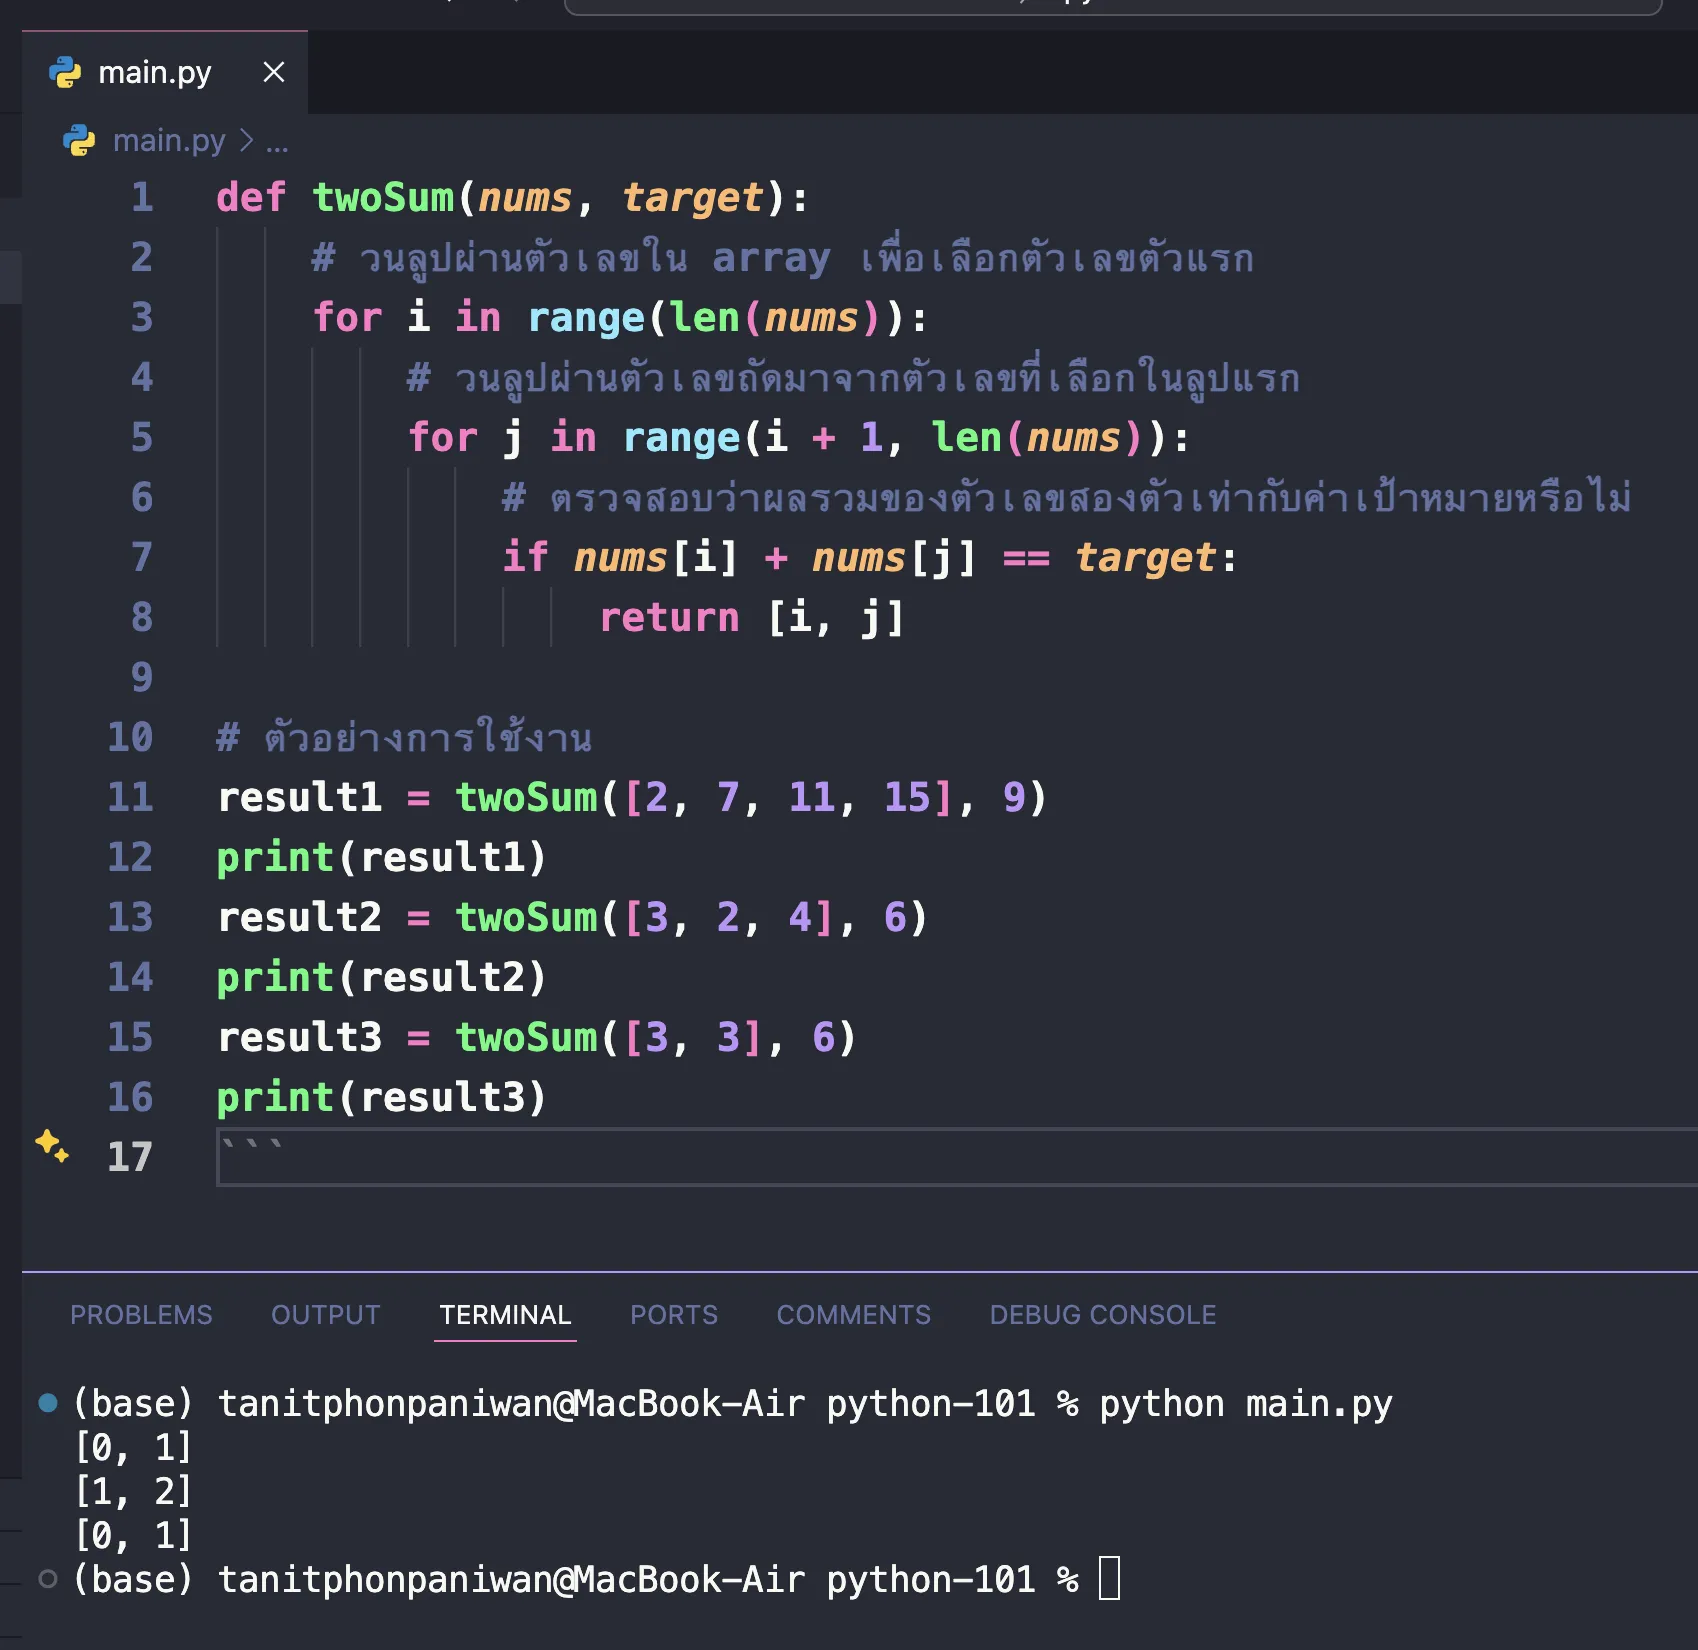The height and width of the screenshot is (1650, 1698).
Task: Click line number 9 in the gutter
Action: [142, 677]
